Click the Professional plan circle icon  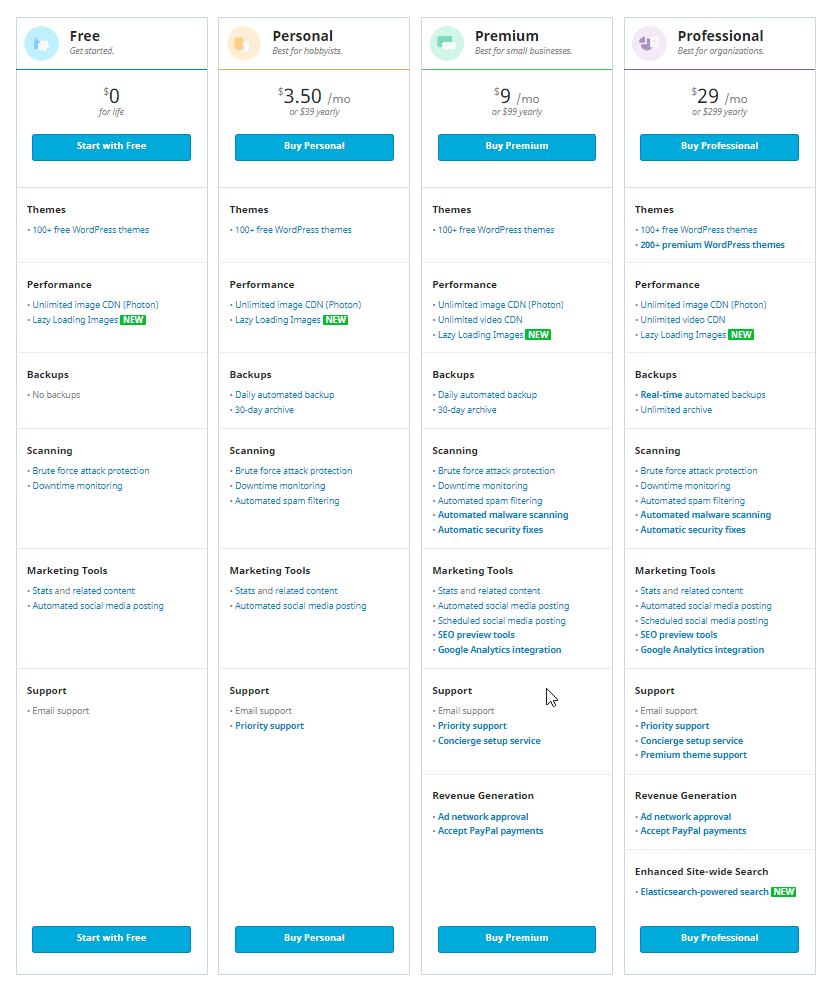pyautogui.click(x=651, y=42)
